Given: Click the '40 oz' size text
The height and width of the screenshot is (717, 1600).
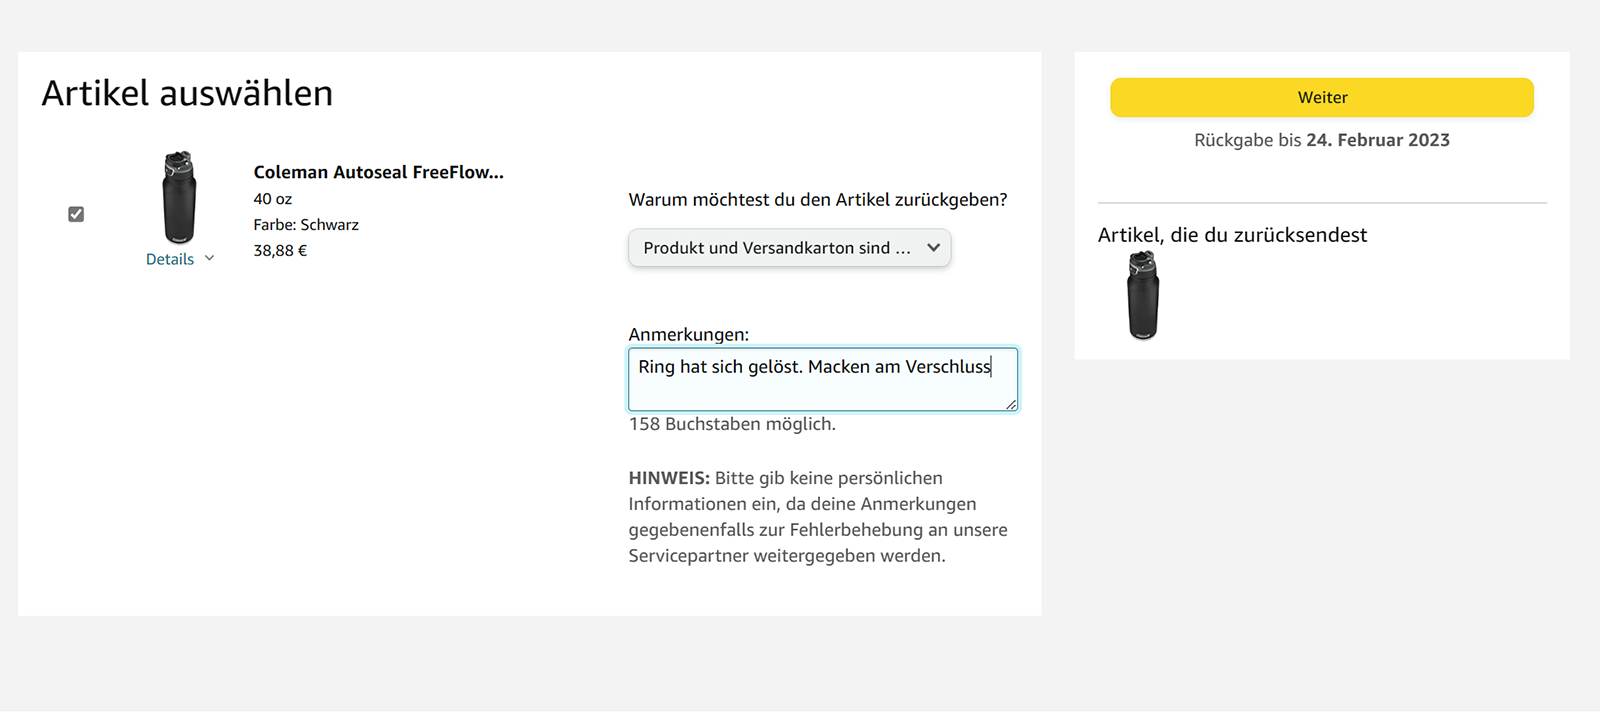Looking at the screenshot, I should (x=273, y=199).
